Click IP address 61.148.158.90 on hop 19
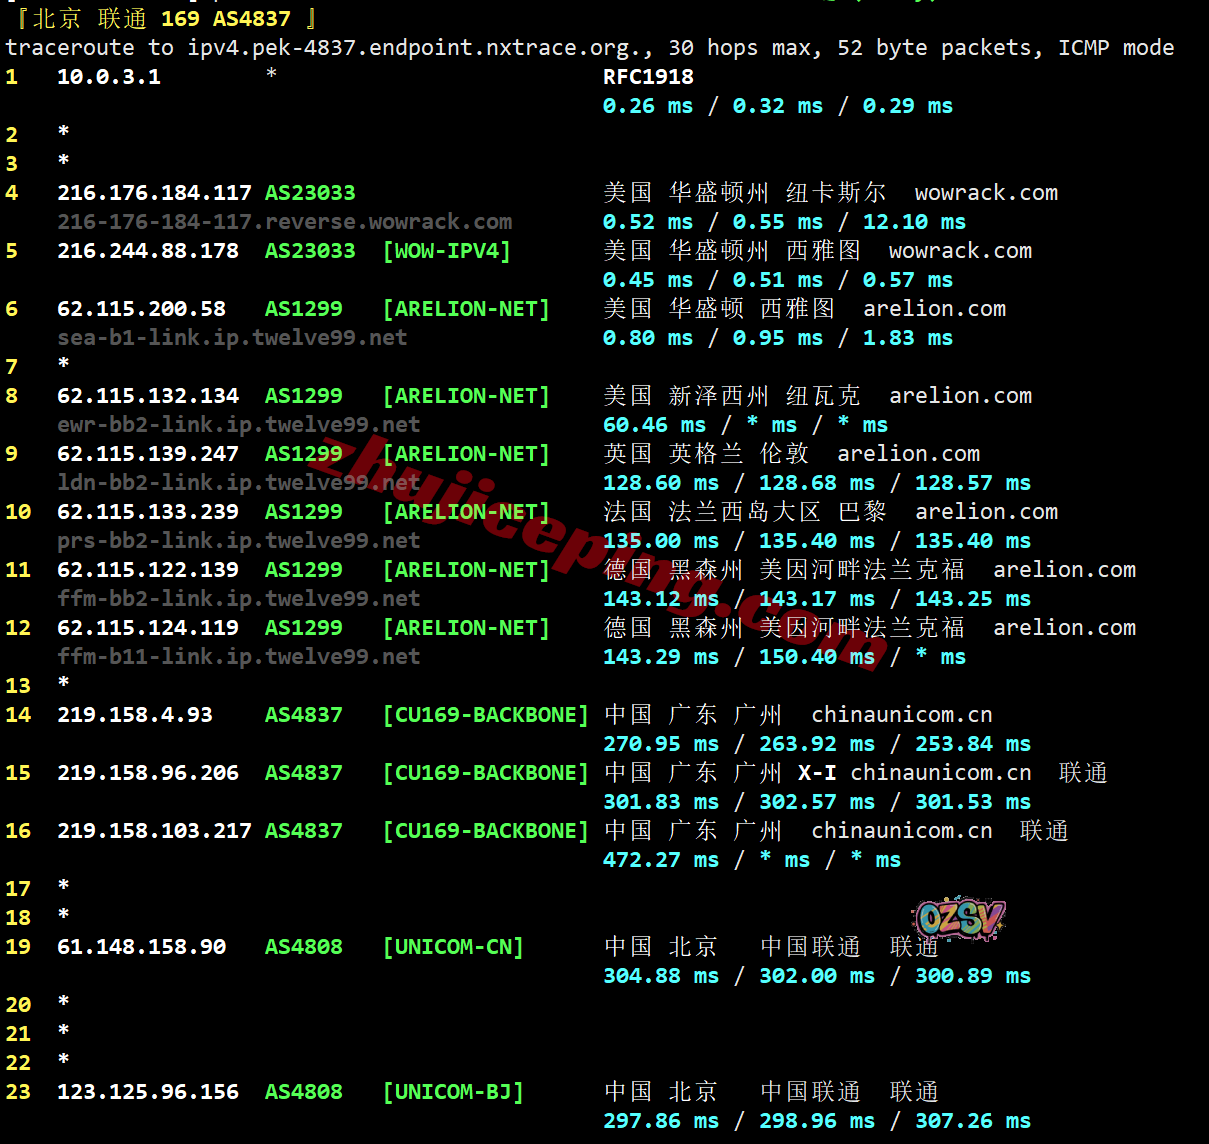Image resolution: width=1209 pixels, height=1144 pixels. click(x=141, y=947)
